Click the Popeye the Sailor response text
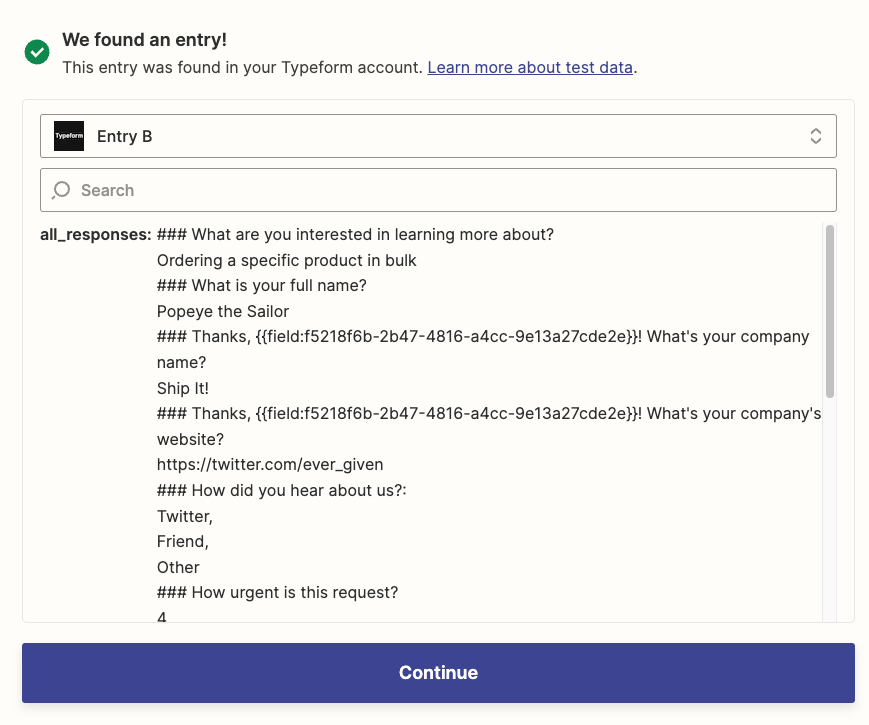 [223, 311]
